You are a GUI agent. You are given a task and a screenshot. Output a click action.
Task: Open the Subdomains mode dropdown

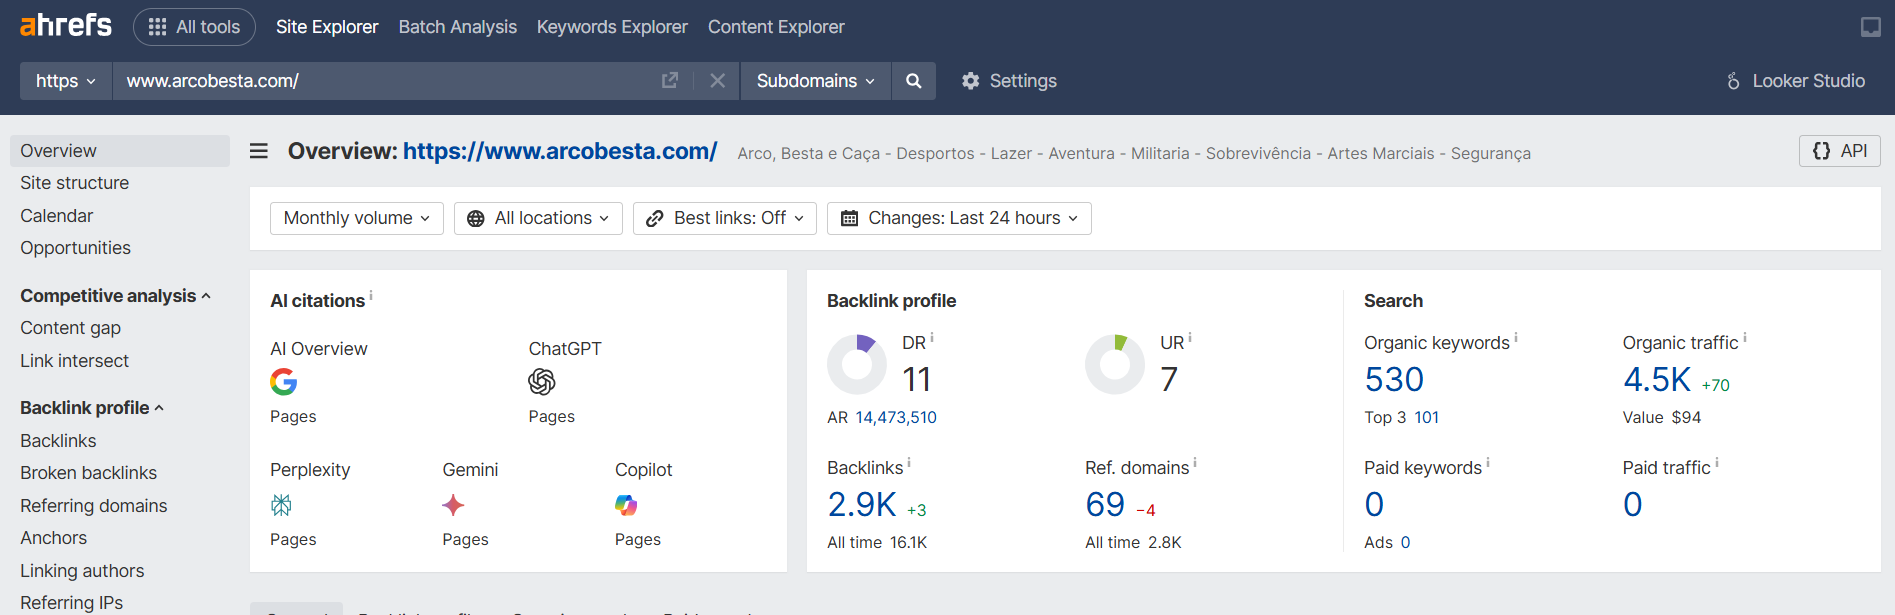tap(816, 81)
